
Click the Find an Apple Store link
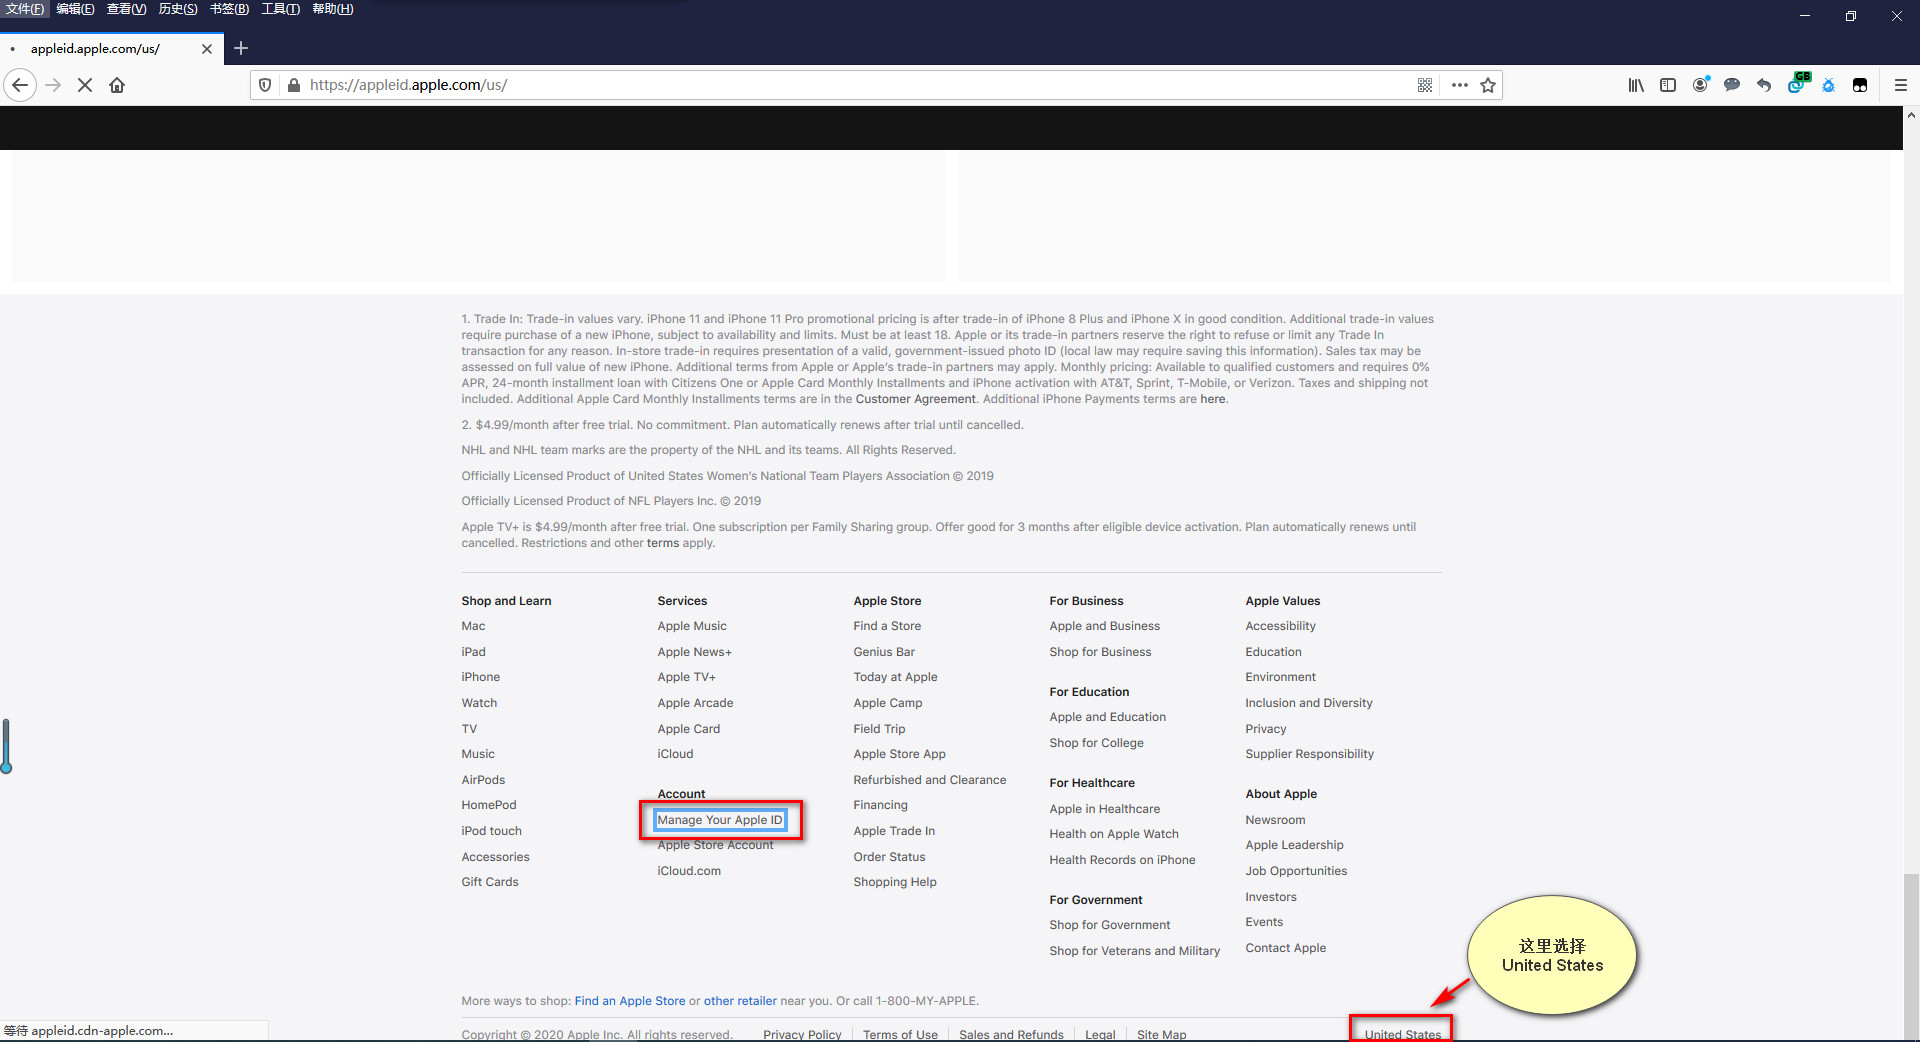tap(630, 1001)
